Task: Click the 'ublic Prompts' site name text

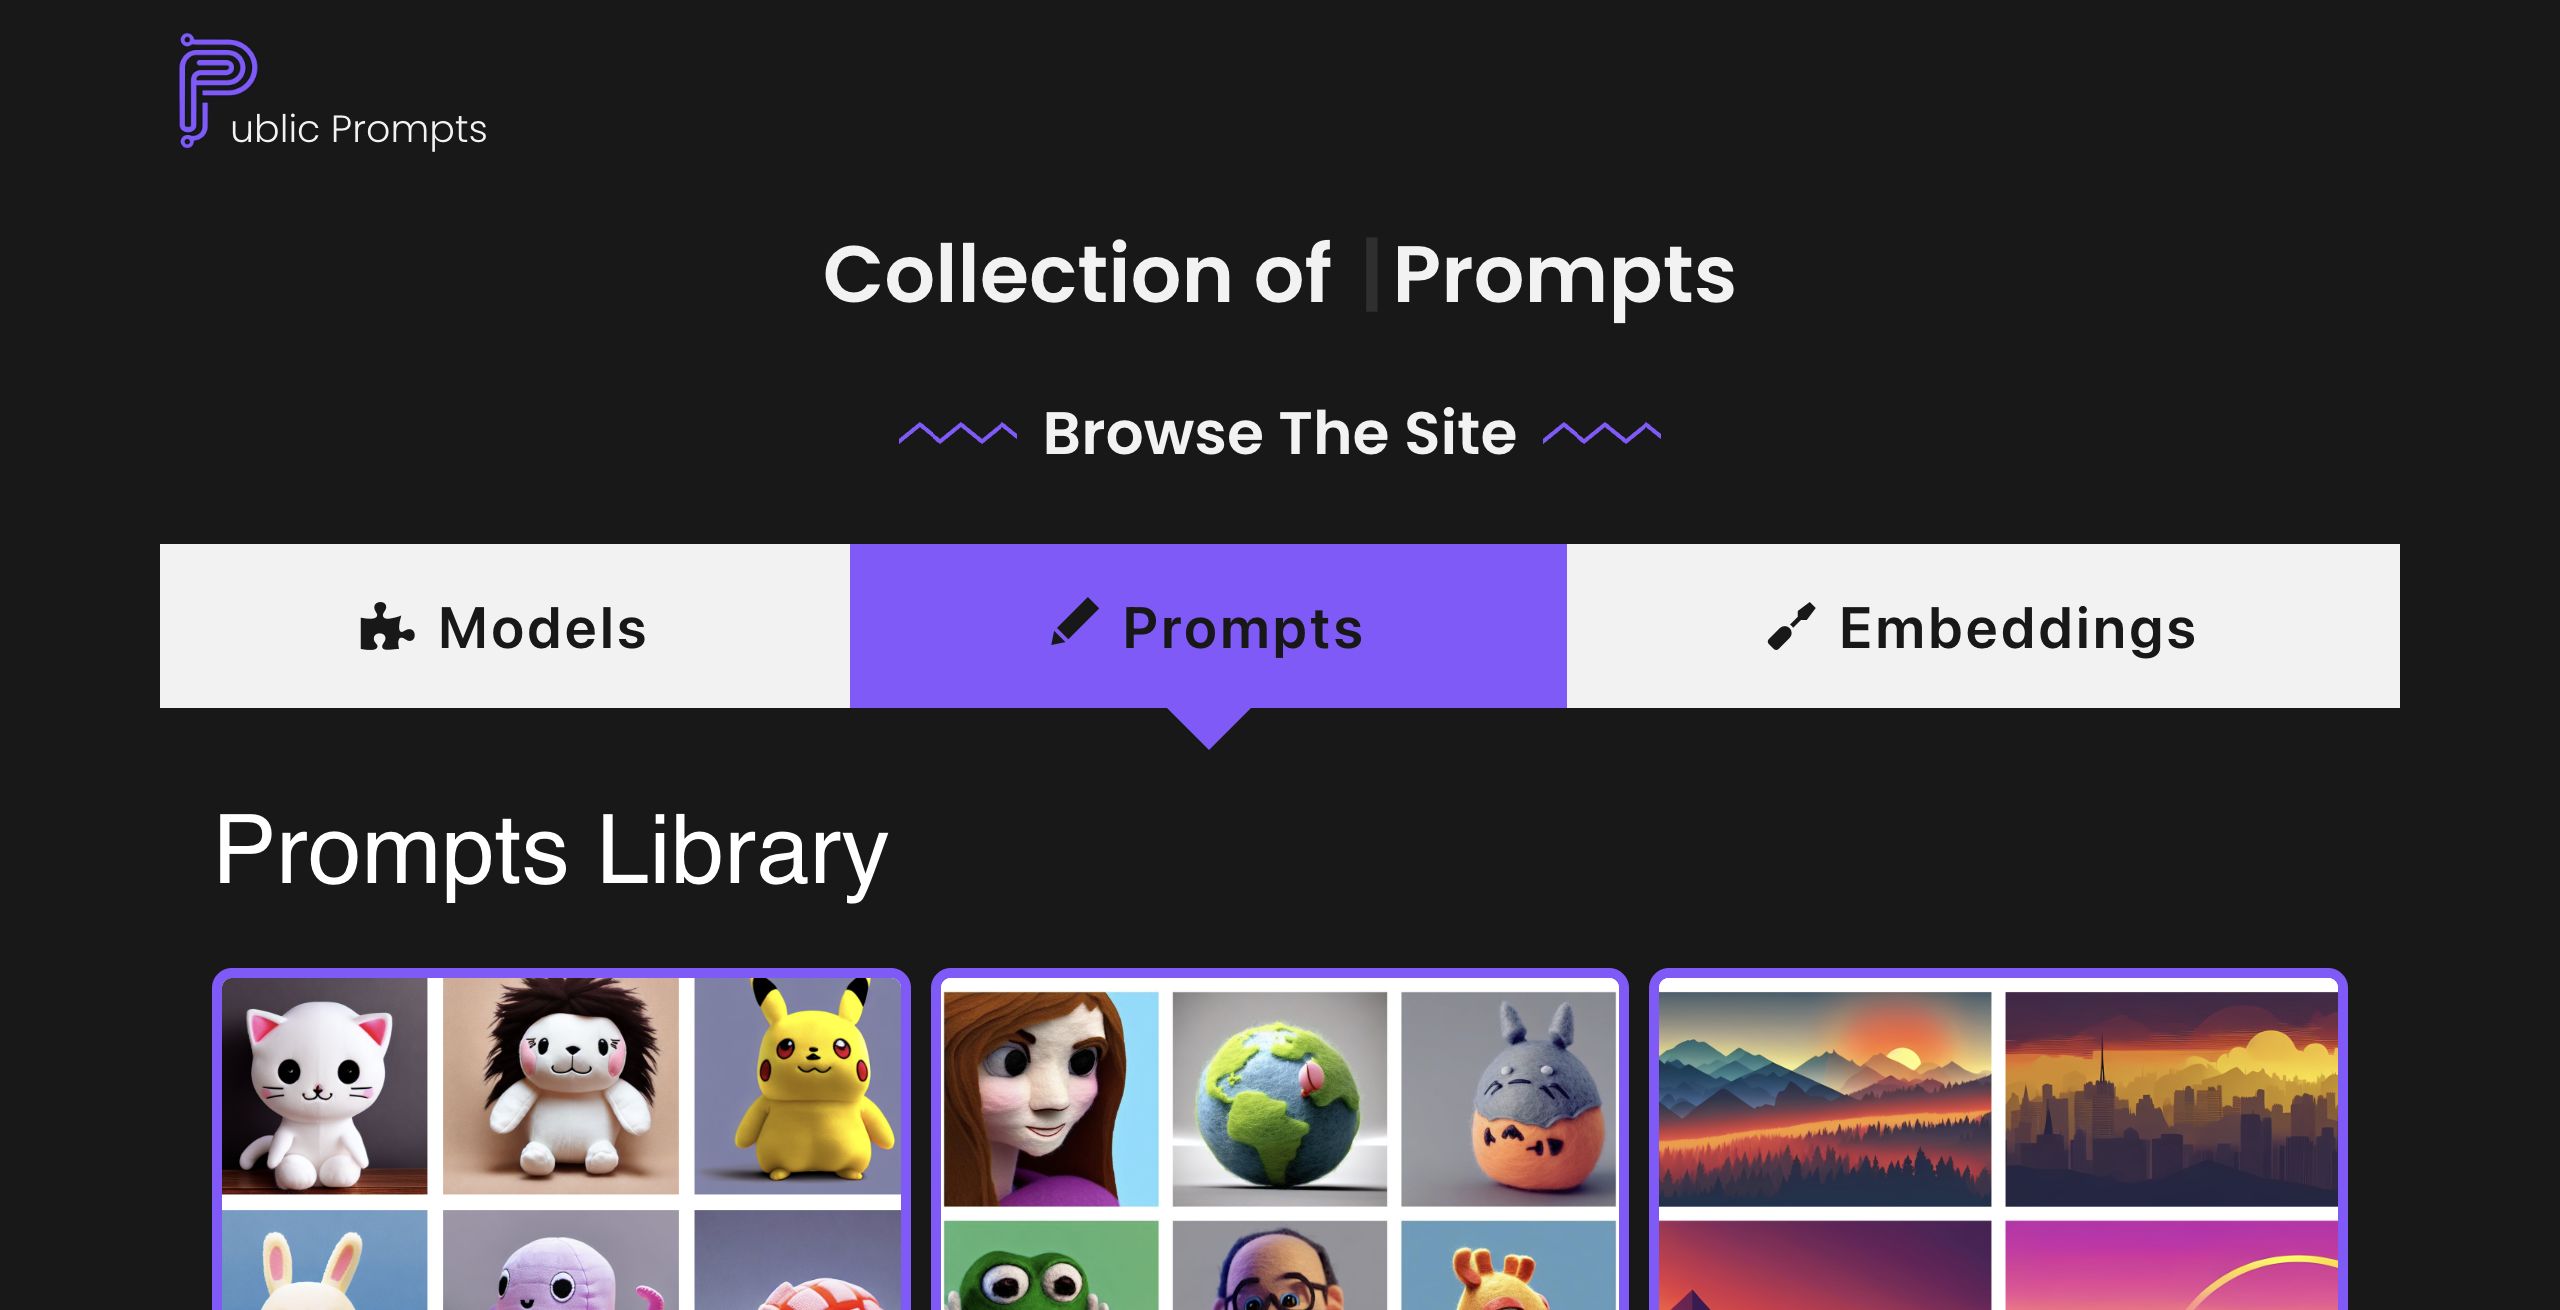Action: [x=359, y=130]
